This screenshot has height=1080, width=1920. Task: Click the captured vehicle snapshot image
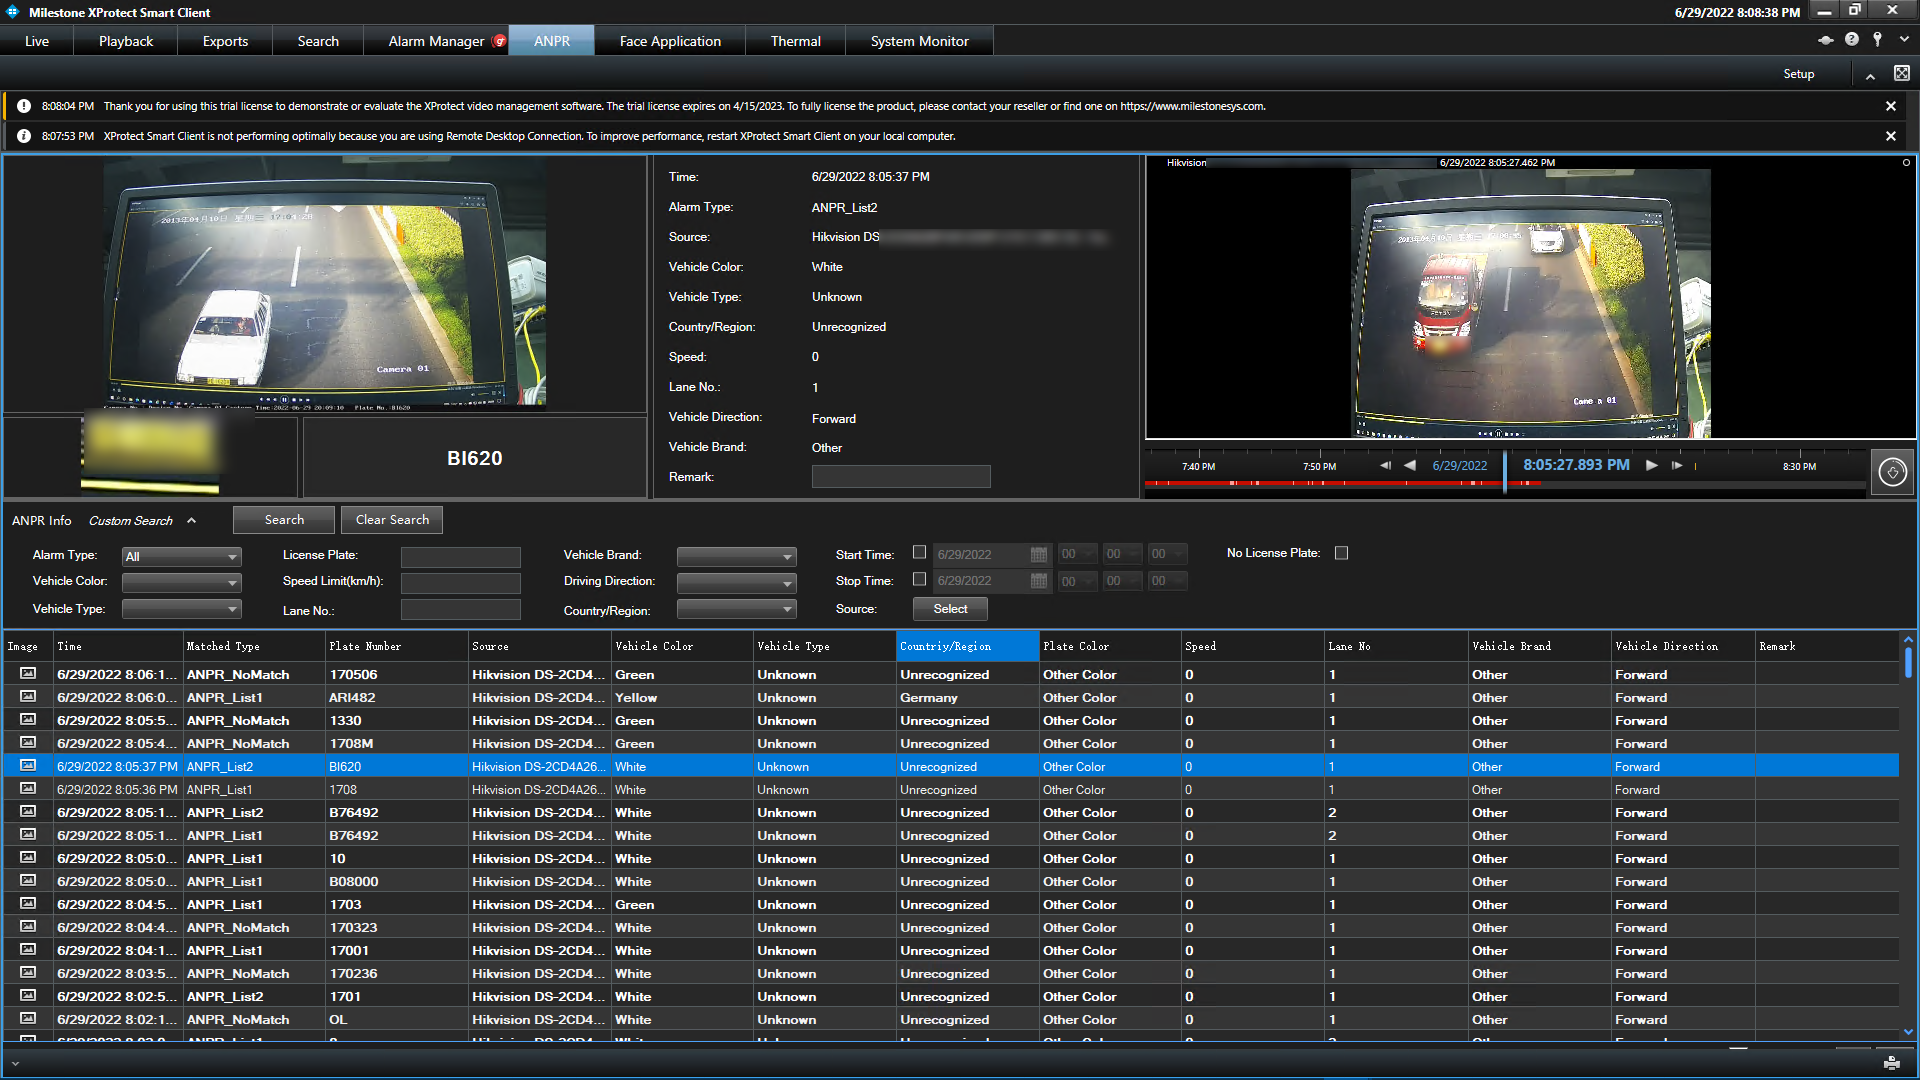click(x=326, y=284)
